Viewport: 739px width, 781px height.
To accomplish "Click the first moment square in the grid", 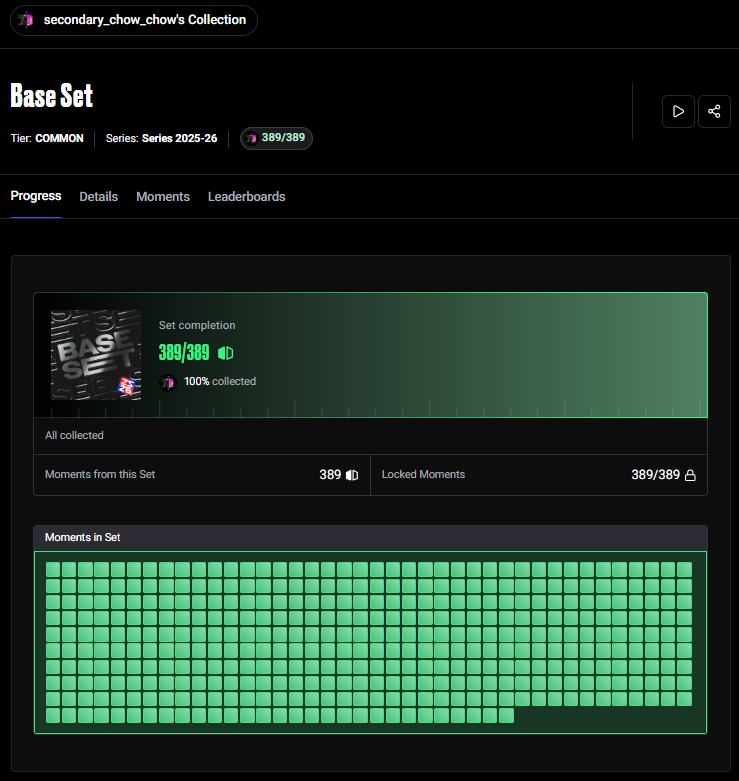I will pyautogui.click(x=53, y=569).
